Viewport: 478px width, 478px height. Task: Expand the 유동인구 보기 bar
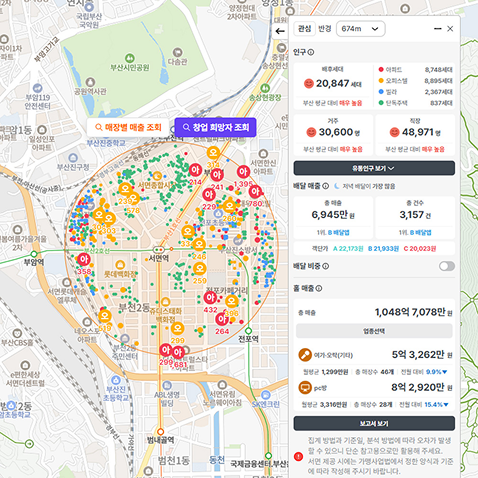click(x=374, y=168)
